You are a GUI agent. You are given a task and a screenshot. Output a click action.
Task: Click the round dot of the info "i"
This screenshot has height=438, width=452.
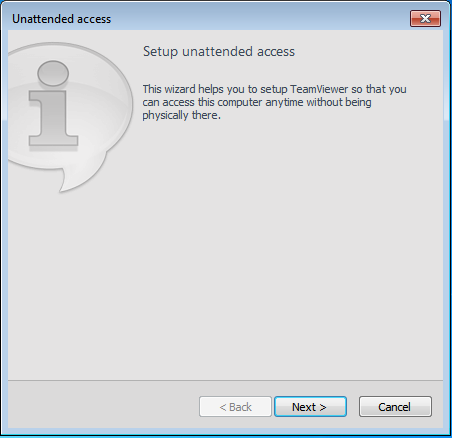point(53,73)
